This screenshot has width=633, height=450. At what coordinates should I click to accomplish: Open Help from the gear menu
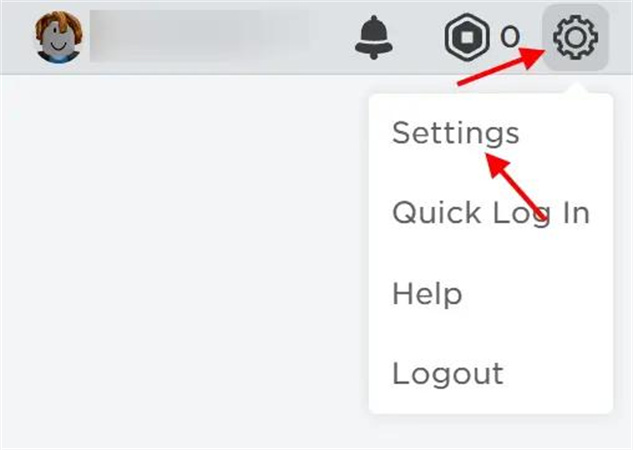[427, 293]
